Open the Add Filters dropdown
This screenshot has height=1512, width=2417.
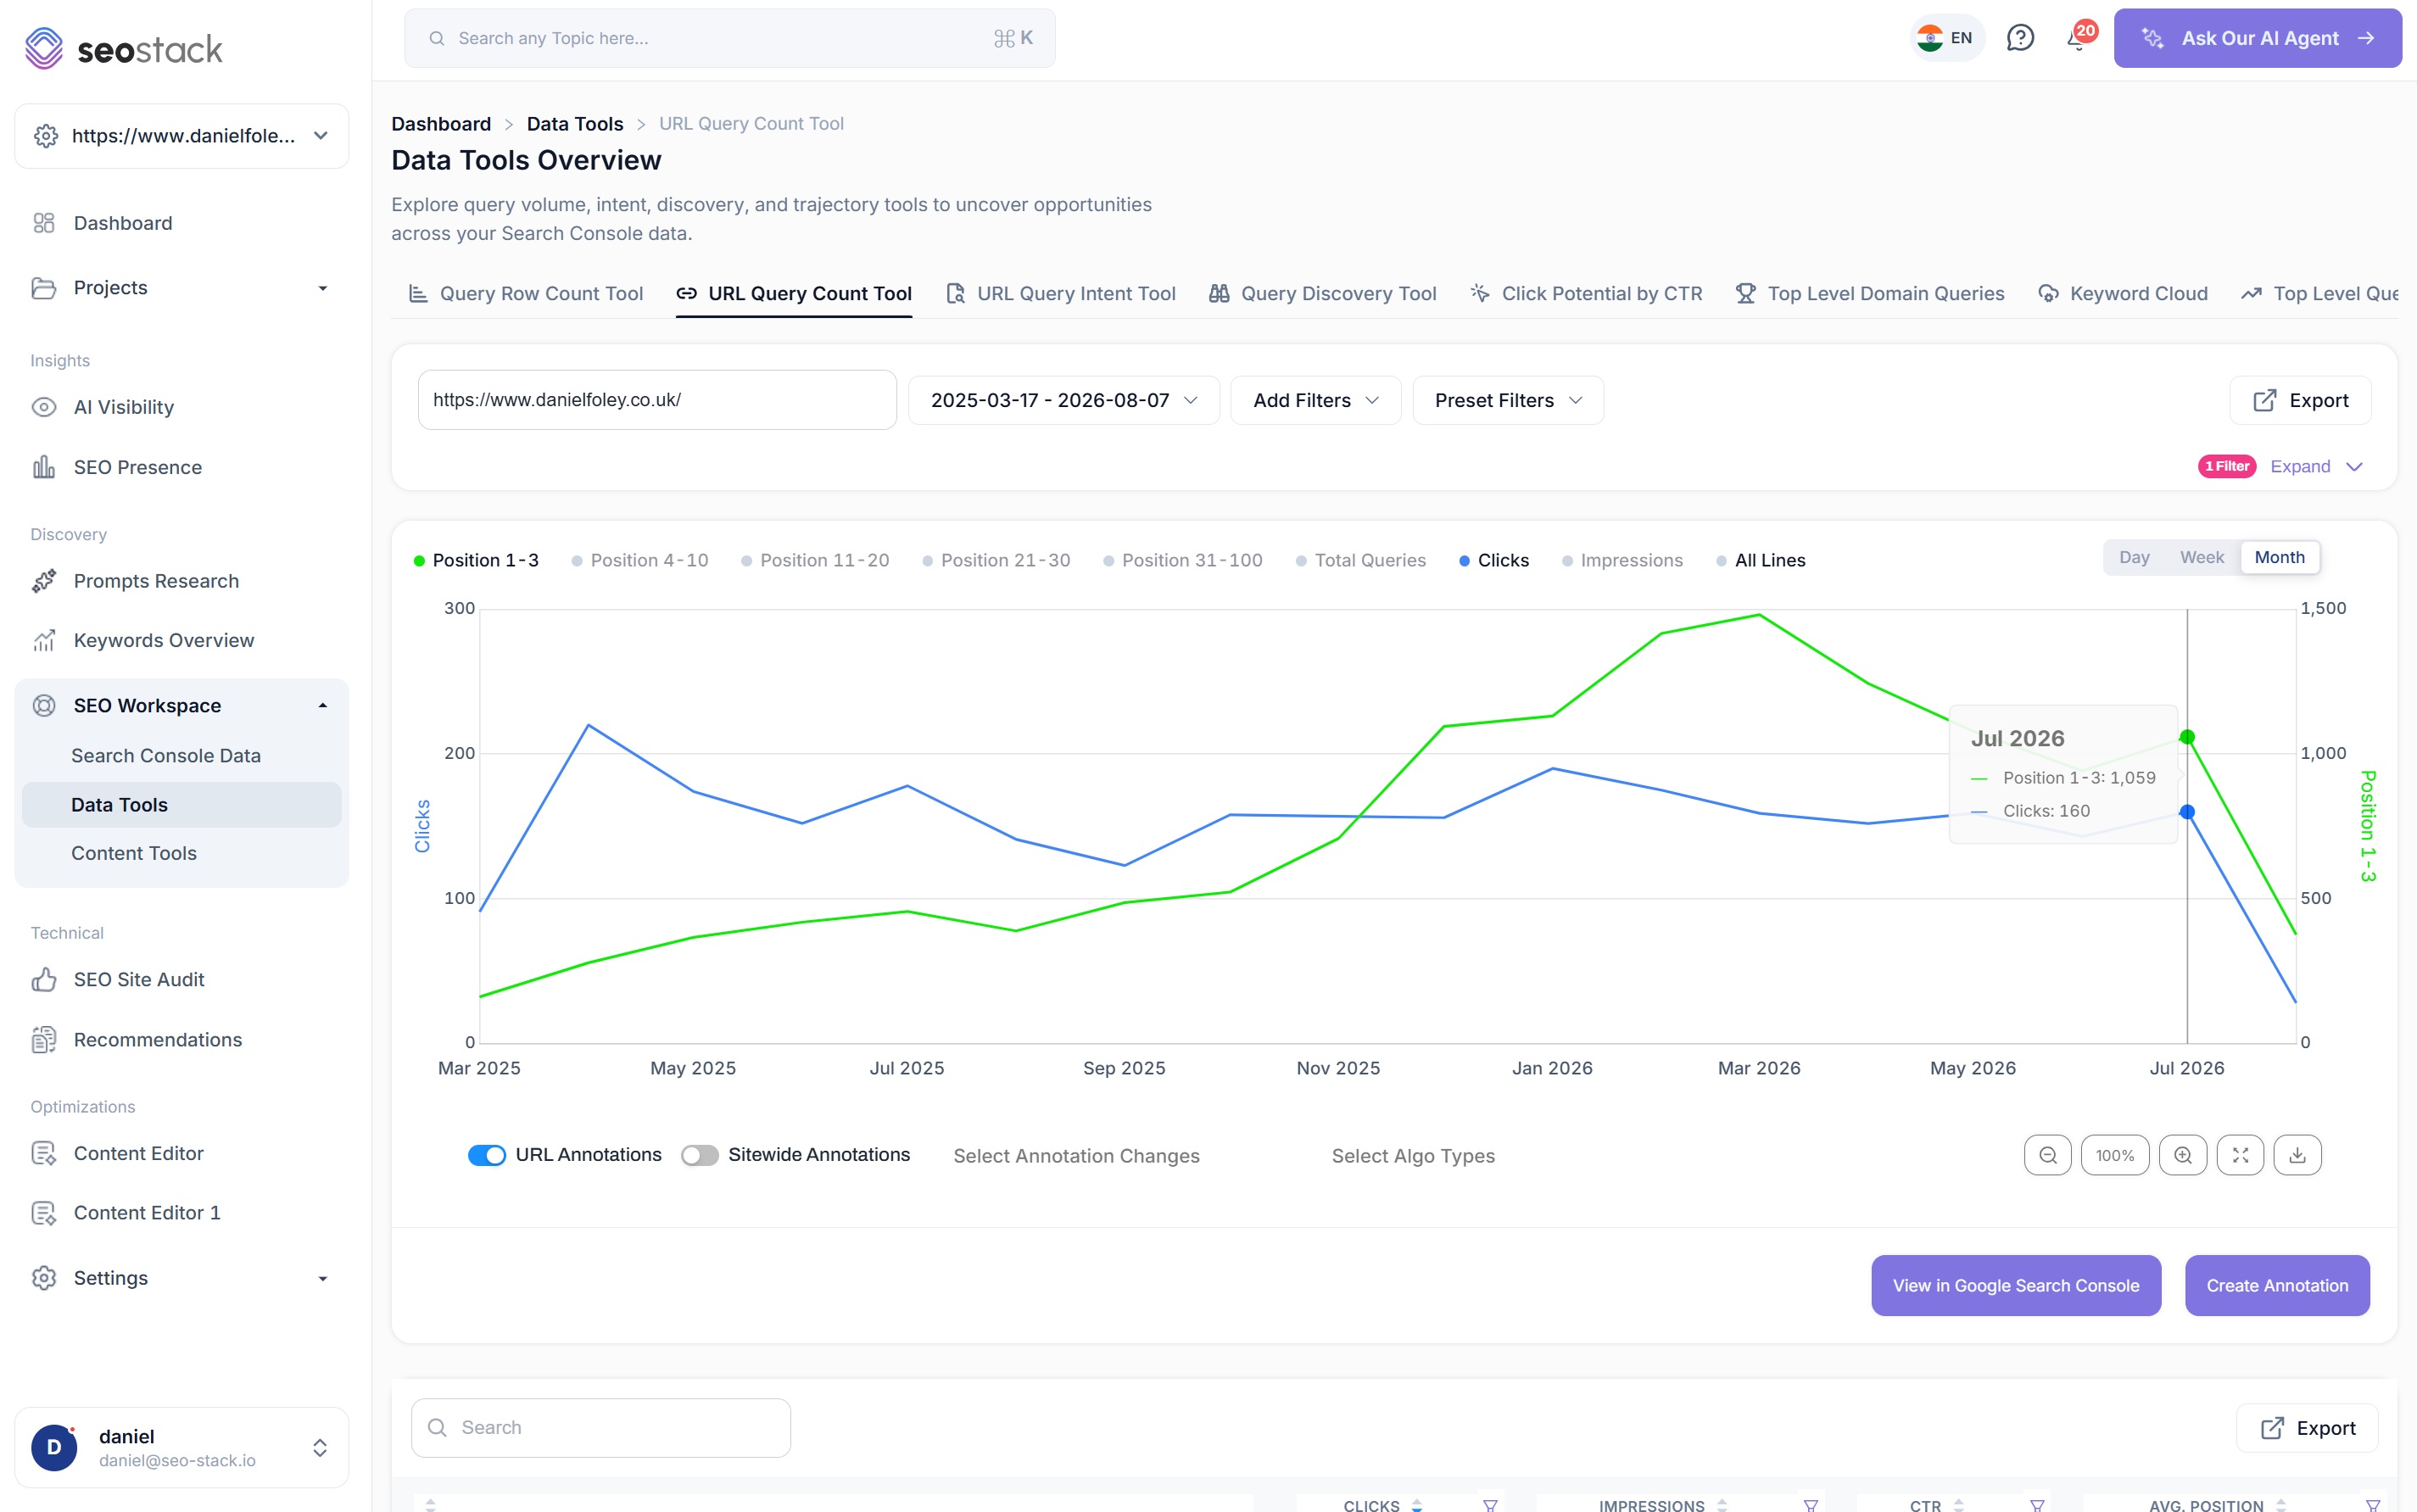[1316, 400]
